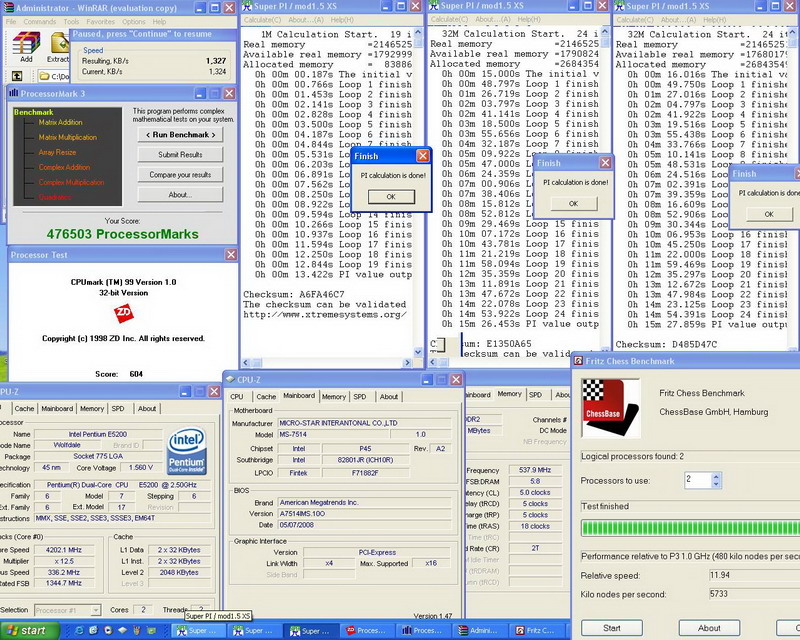Select Matrix Addition in the benchmark tree
Image resolution: width=800 pixels, height=640 pixels.
click(60, 122)
